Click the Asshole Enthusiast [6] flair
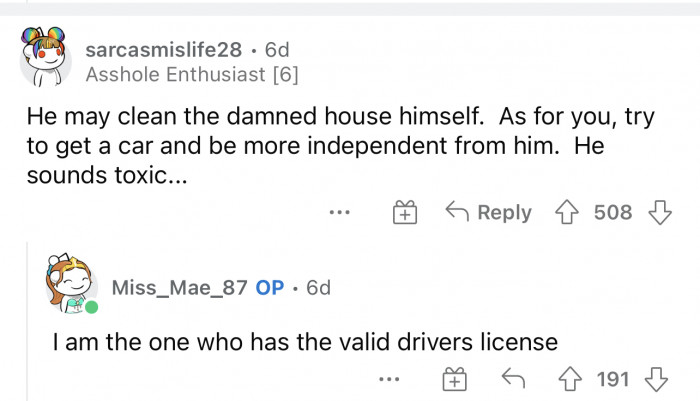700x401 pixels. [192, 73]
